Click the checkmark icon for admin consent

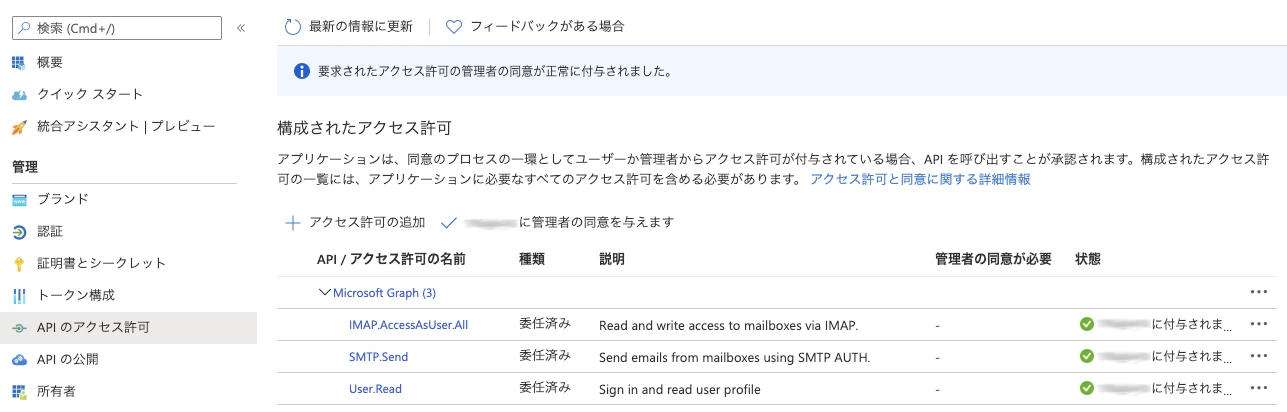click(x=447, y=223)
